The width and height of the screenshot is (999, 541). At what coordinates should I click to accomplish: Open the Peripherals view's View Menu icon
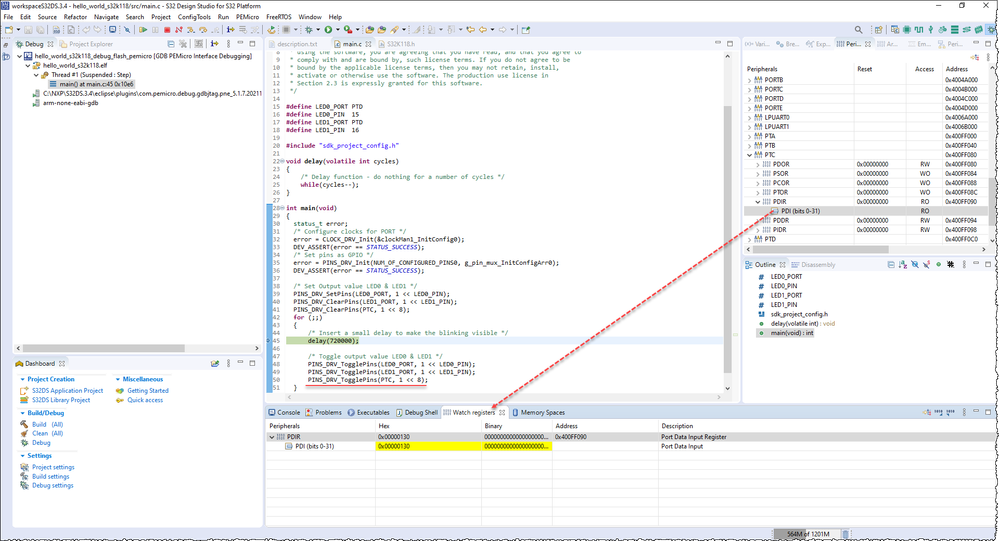pos(988,57)
